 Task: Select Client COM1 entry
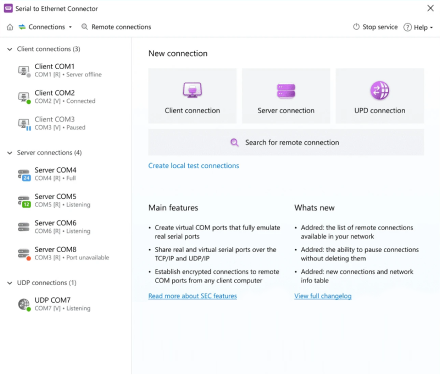[x=66, y=70]
